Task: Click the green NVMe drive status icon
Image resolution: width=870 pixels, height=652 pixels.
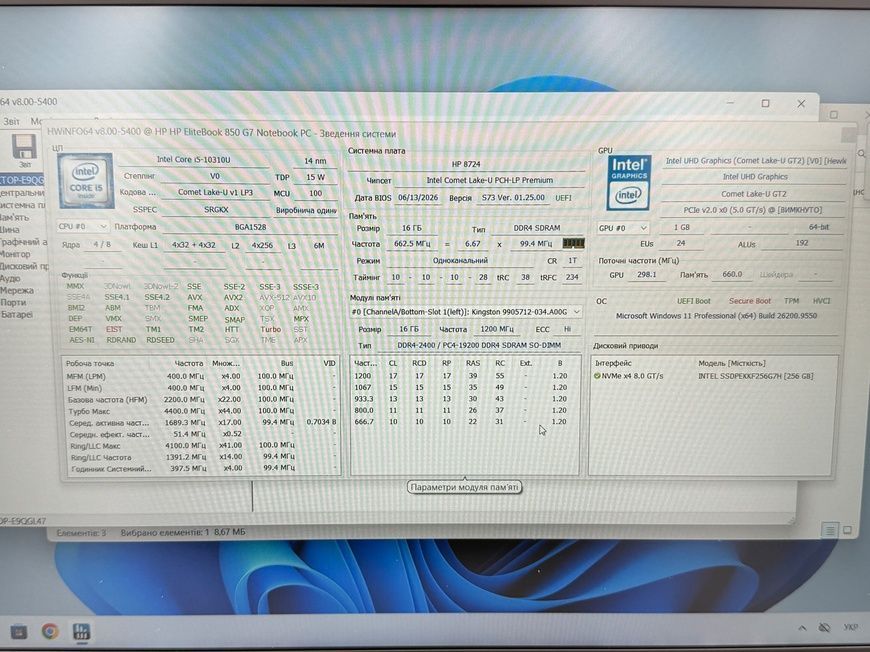Action: [x=597, y=376]
